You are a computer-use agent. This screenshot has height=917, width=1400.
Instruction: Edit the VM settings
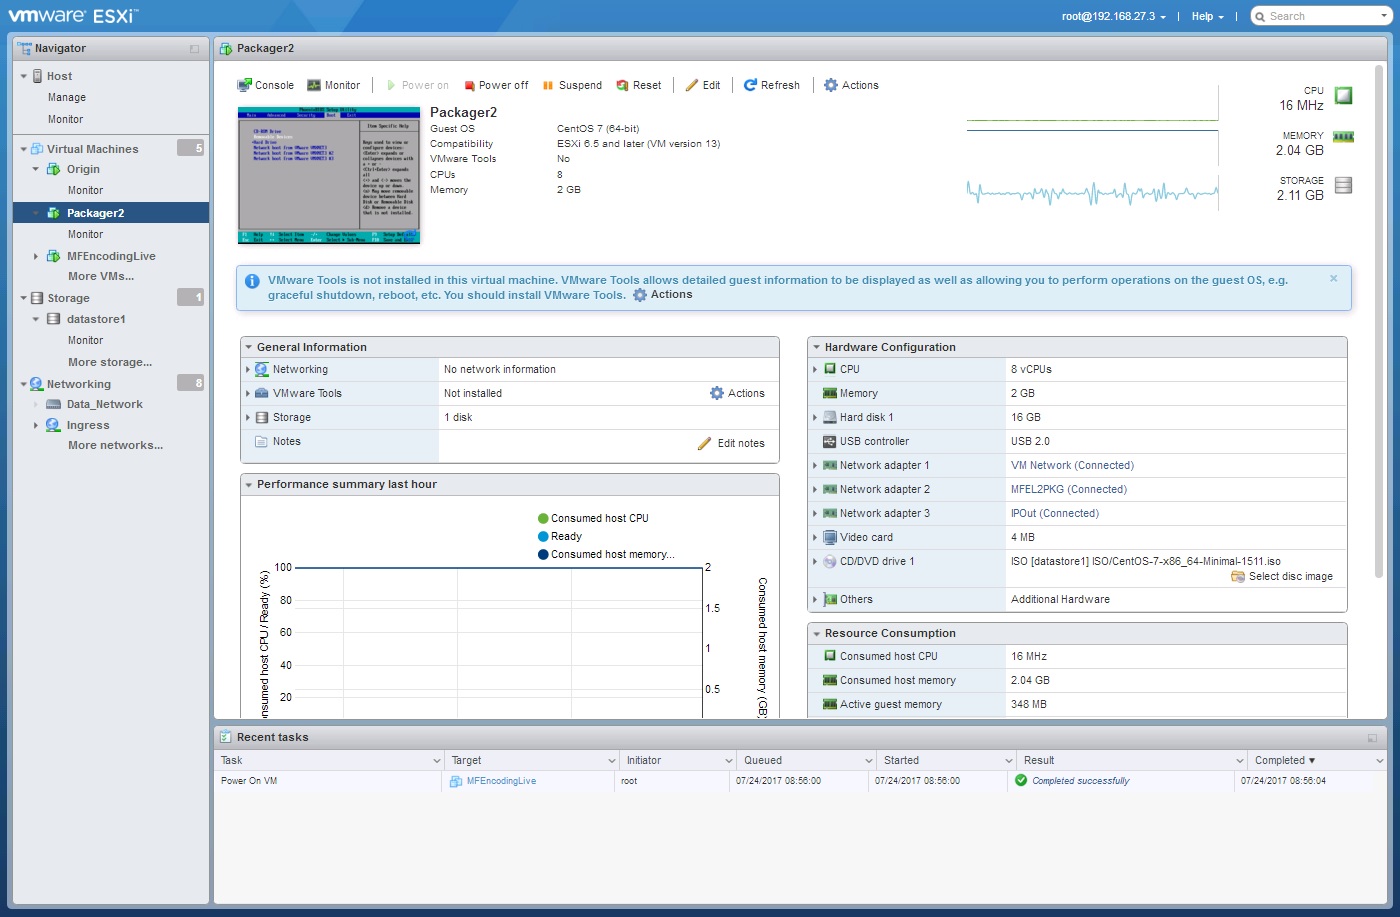tap(703, 85)
